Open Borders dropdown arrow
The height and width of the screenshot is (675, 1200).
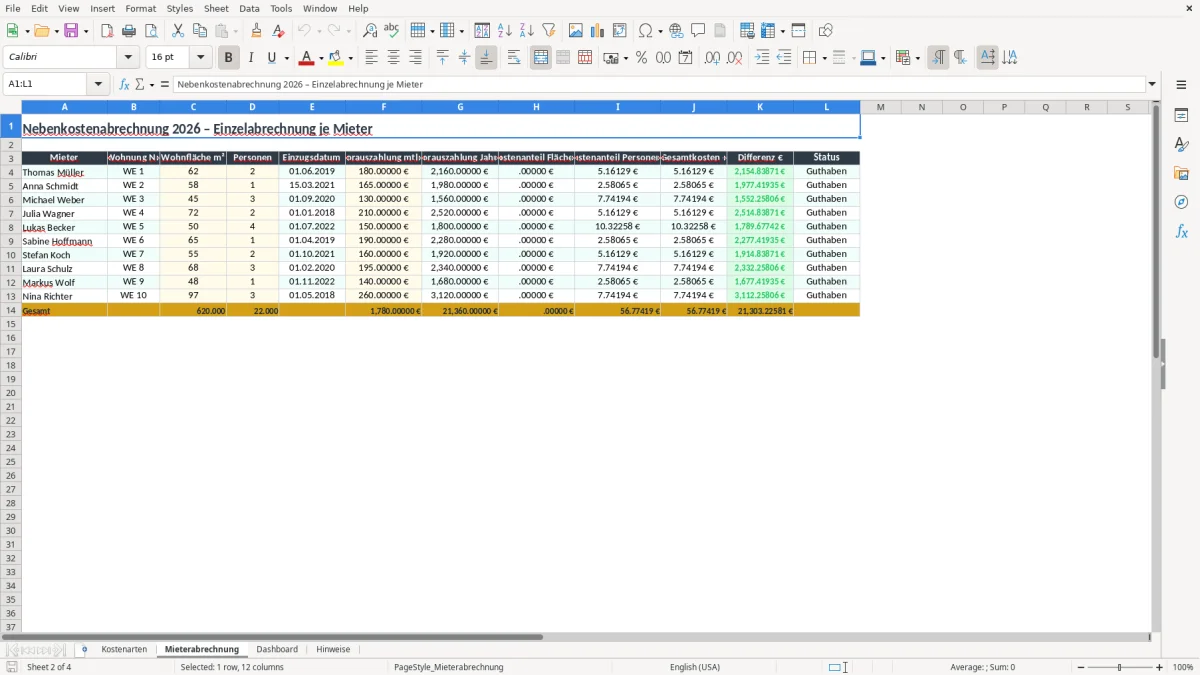coord(823,58)
